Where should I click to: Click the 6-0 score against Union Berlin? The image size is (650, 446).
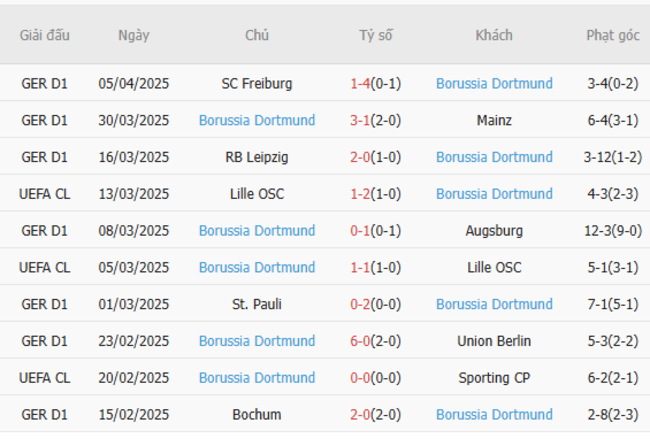(x=360, y=341)
